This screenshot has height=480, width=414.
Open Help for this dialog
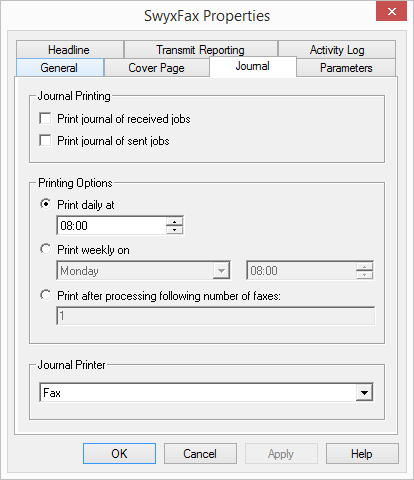coord(362,454)
